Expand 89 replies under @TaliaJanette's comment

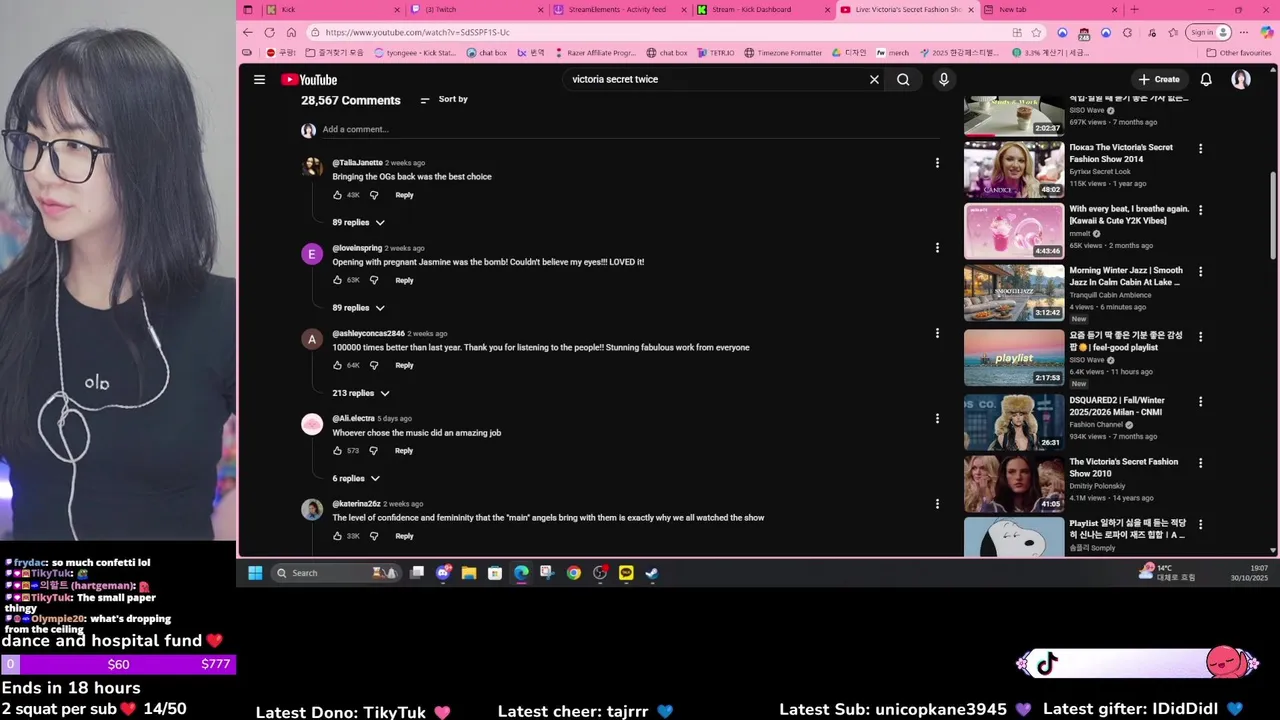(358, 222)
